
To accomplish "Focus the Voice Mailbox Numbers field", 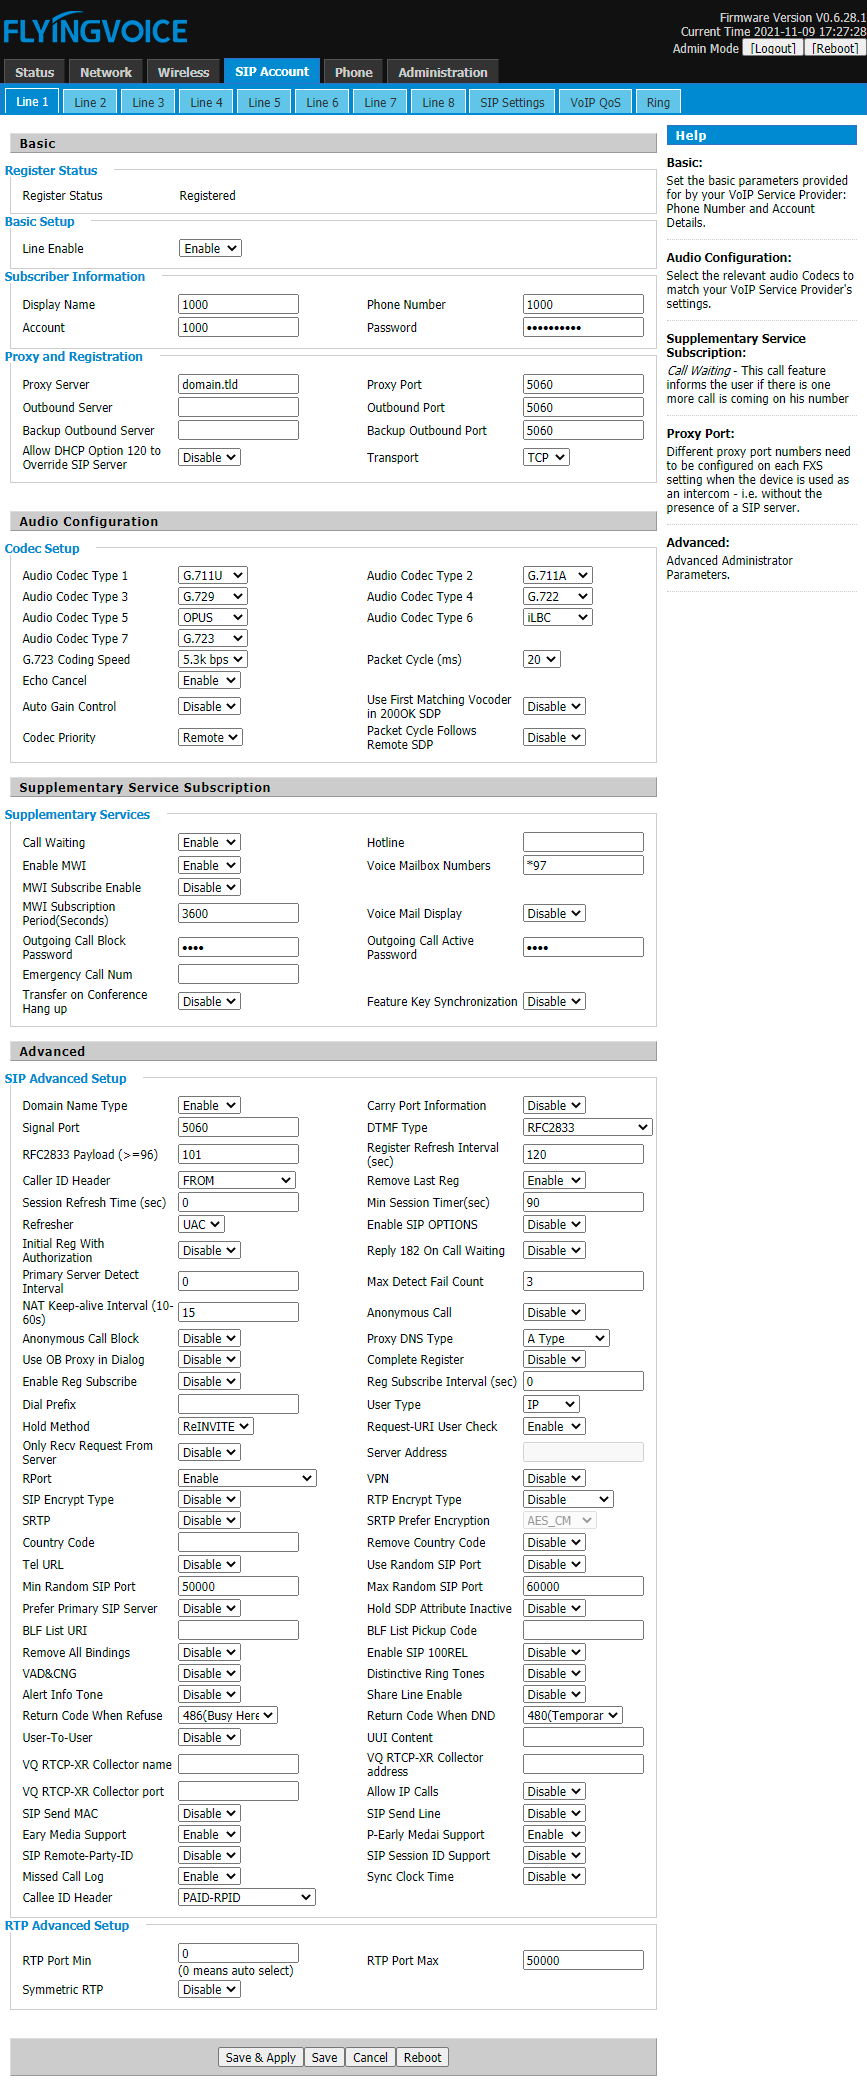I will tap(583, 865).
